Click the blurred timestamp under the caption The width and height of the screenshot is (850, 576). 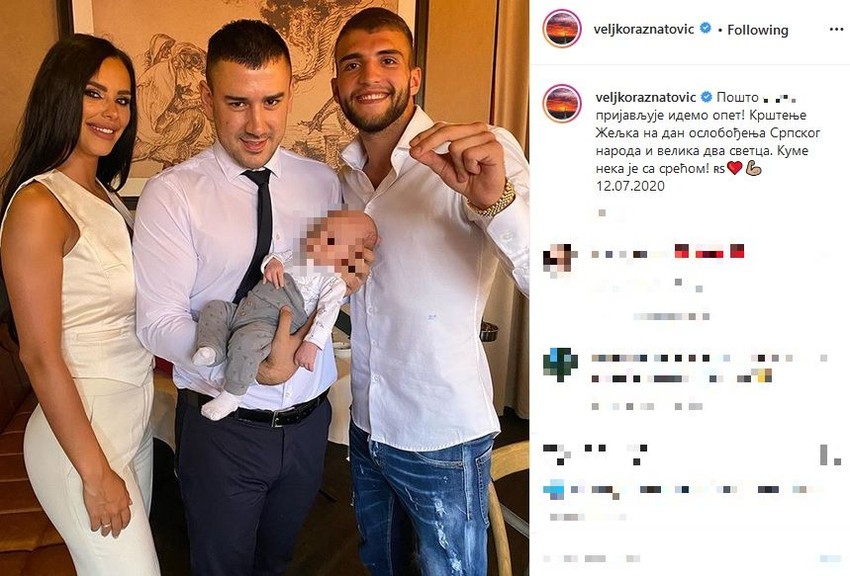tap(602, 213)
